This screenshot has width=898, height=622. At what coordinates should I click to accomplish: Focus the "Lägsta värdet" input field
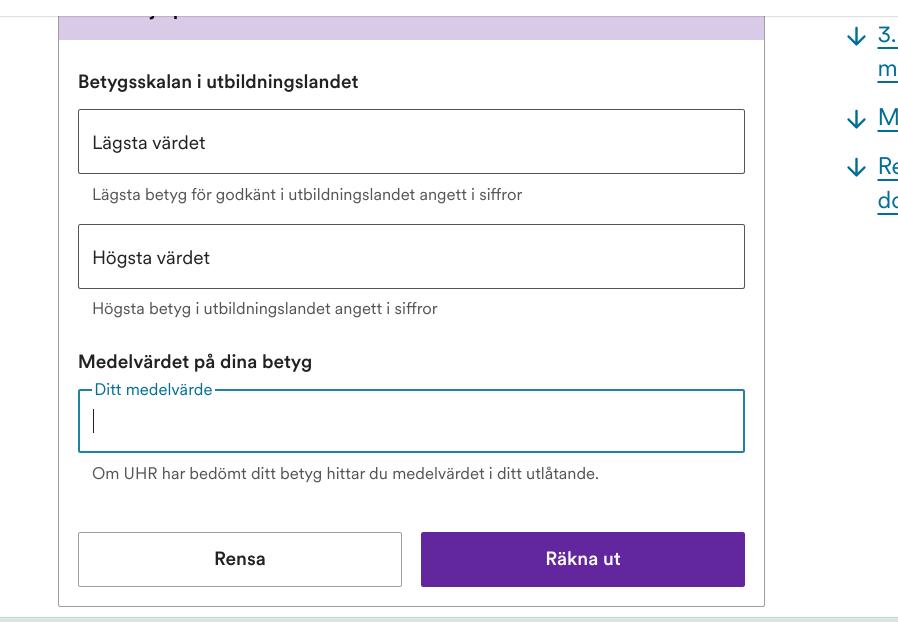click(x=411, y=142)
